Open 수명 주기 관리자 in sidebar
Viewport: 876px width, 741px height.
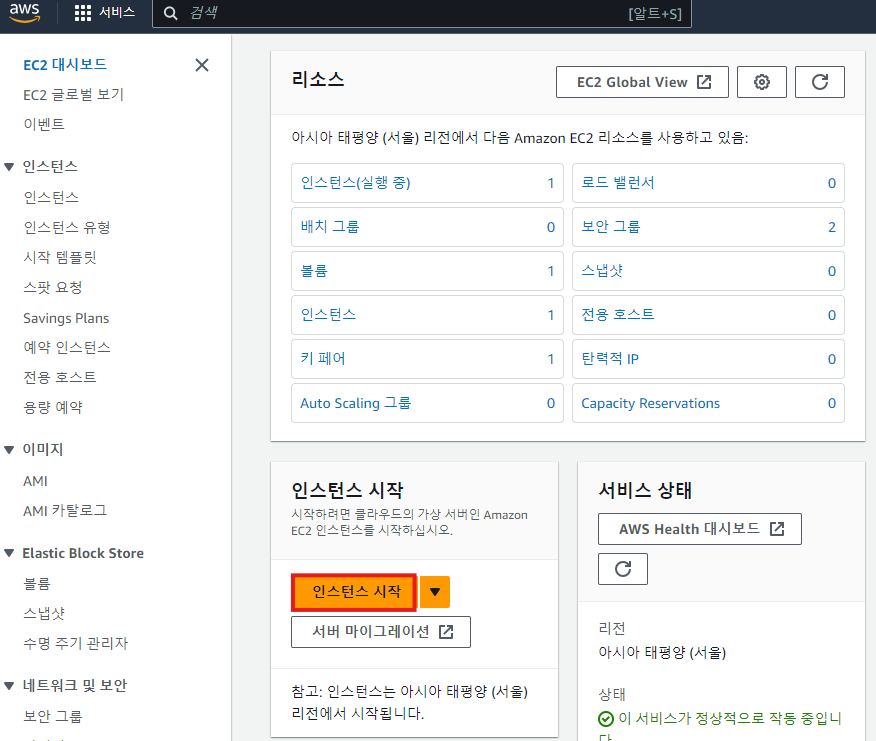click(75, 643)
